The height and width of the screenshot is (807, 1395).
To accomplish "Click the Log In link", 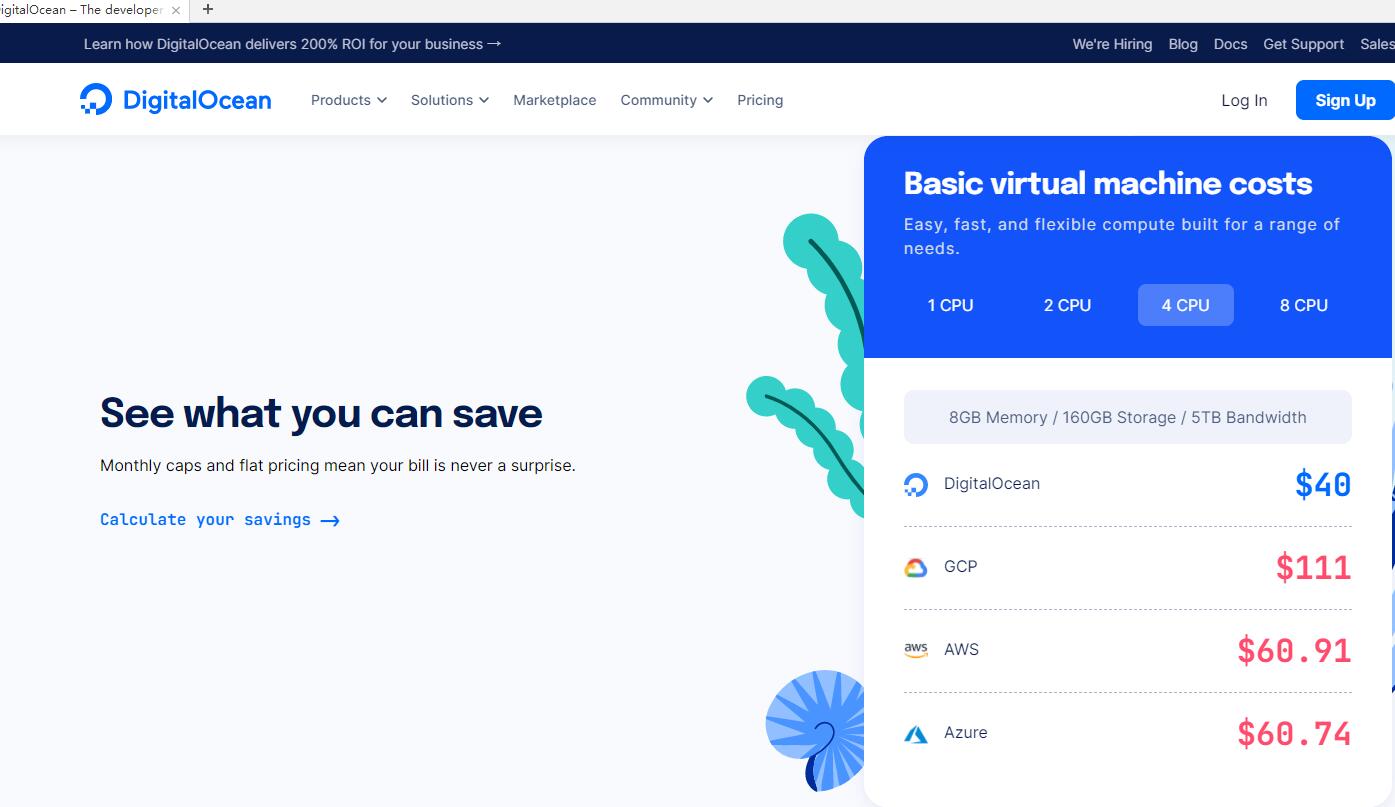I will tap(1244, 100).
